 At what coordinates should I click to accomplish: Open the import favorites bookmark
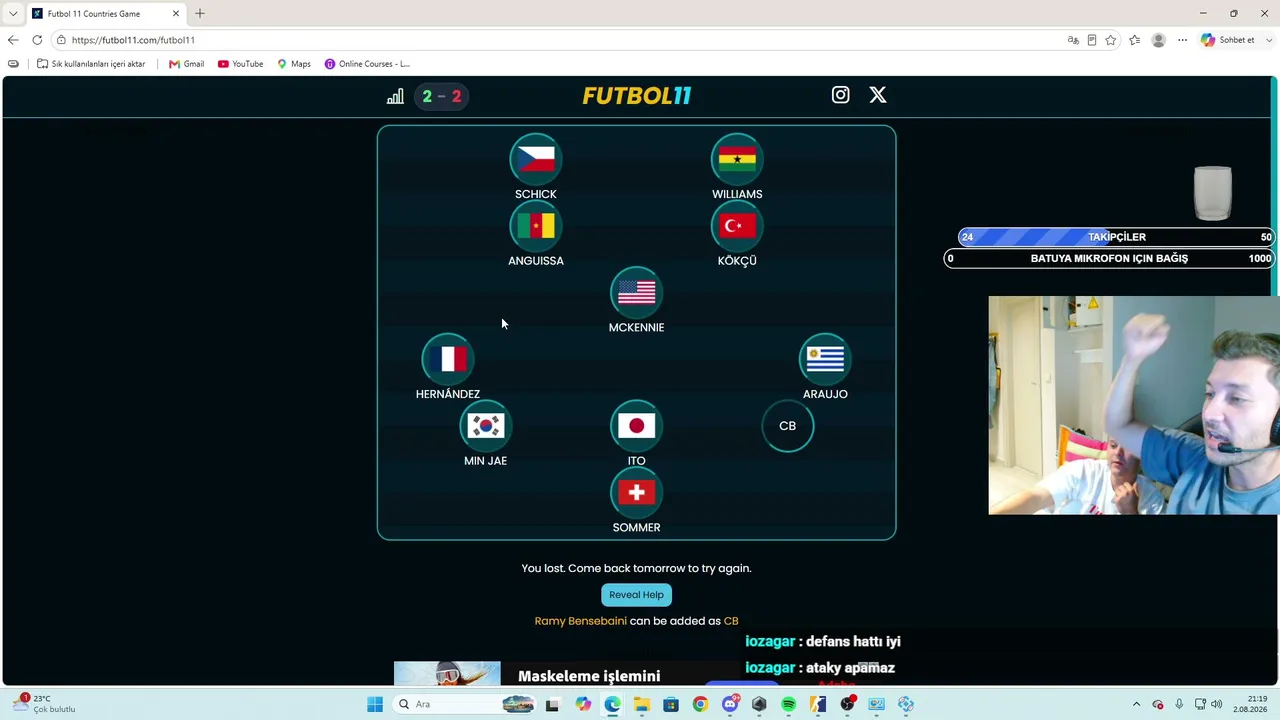click(91, 64)
